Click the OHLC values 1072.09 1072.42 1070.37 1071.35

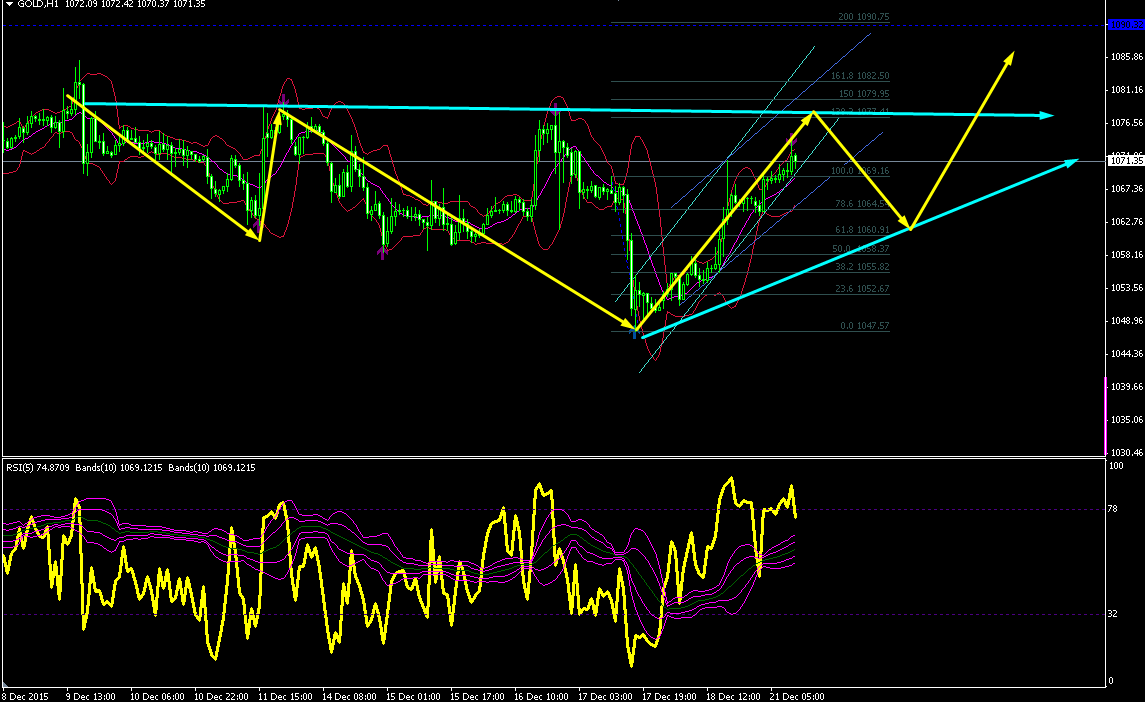(135, 4)
